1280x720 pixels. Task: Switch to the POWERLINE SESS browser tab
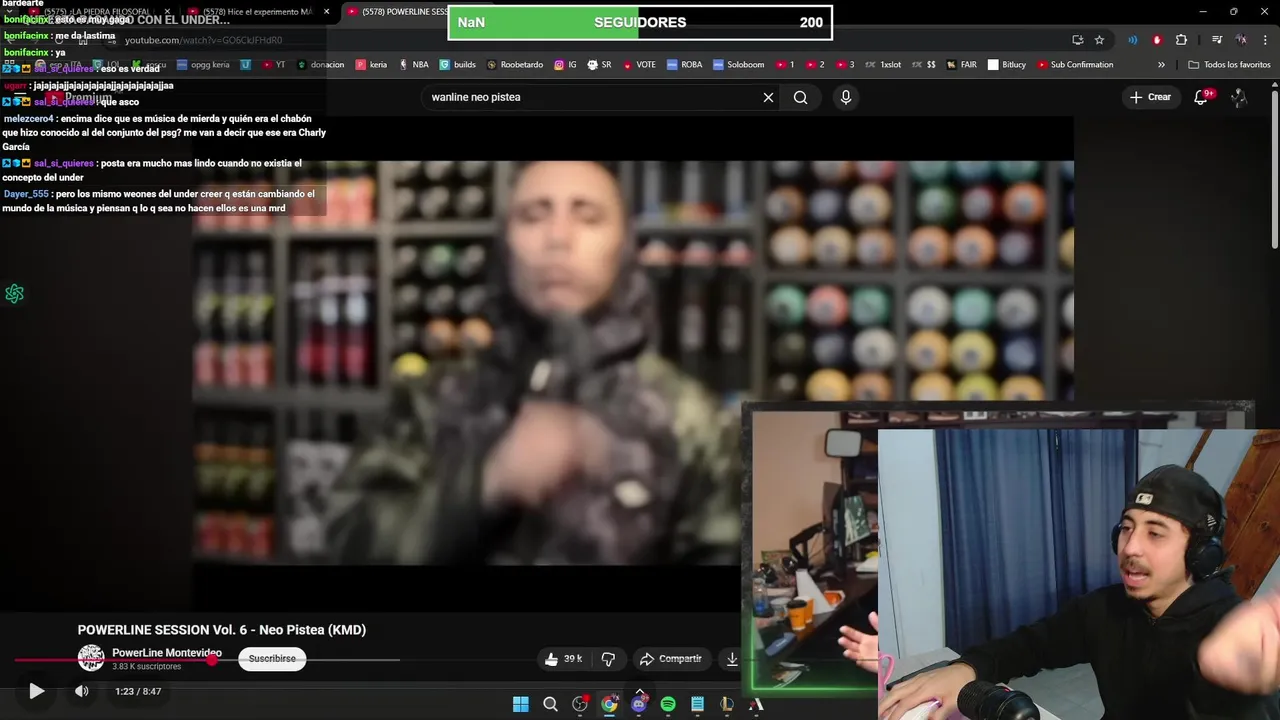pyautogui.click(x=400, y=12)
